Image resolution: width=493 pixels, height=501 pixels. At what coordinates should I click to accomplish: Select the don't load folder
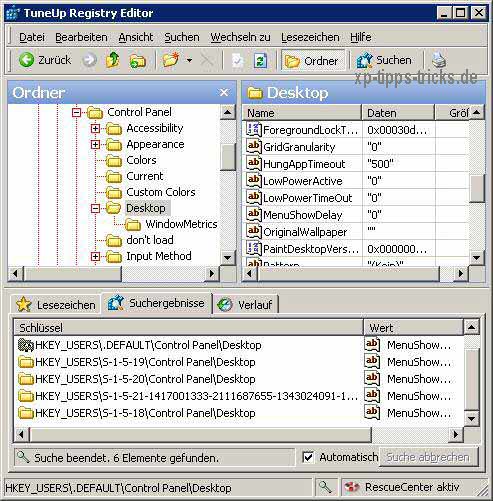coord(150,240)
